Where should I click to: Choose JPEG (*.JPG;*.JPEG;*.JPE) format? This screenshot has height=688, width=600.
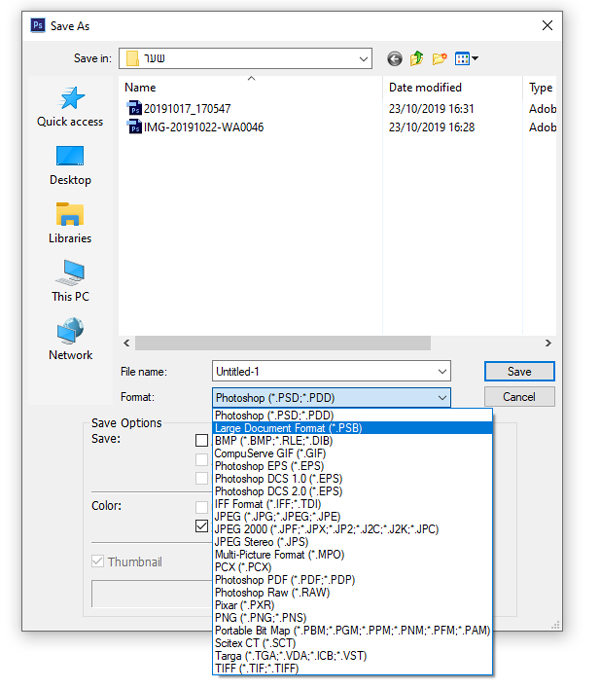point(352,516)
